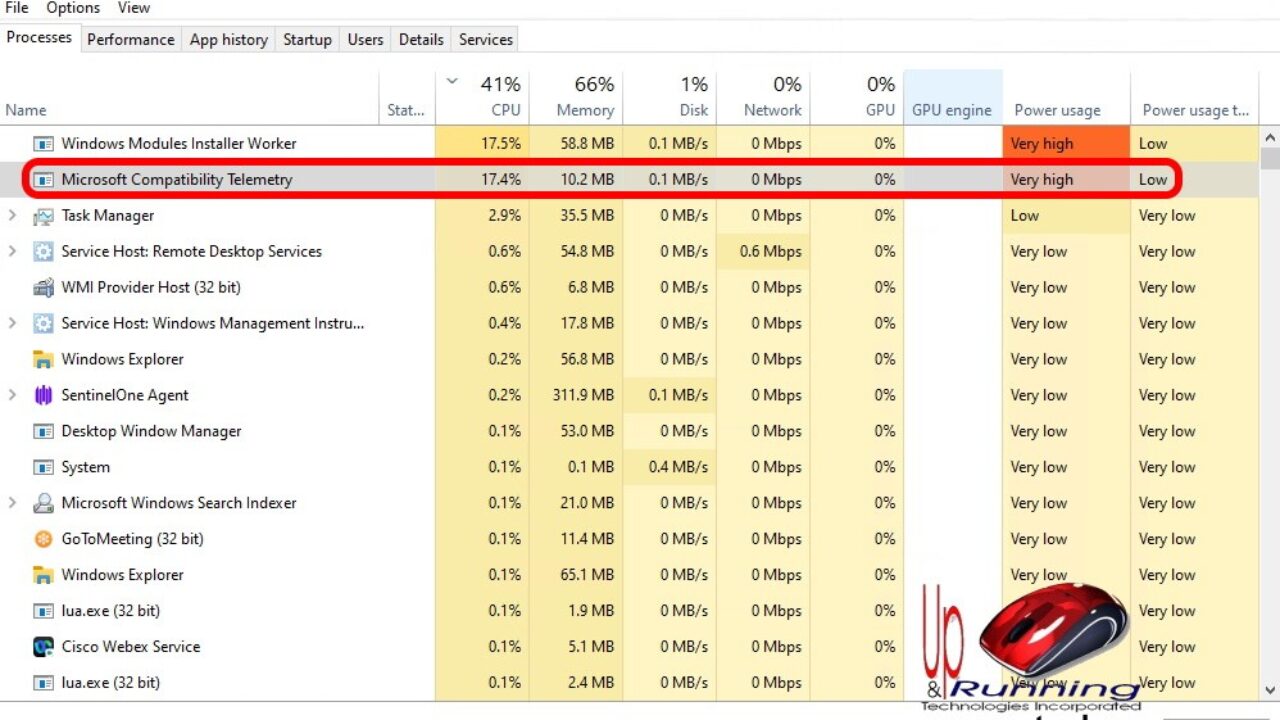Click the GoToMeeting orange flower icon

pyautogui.click(x=43, y=539)
